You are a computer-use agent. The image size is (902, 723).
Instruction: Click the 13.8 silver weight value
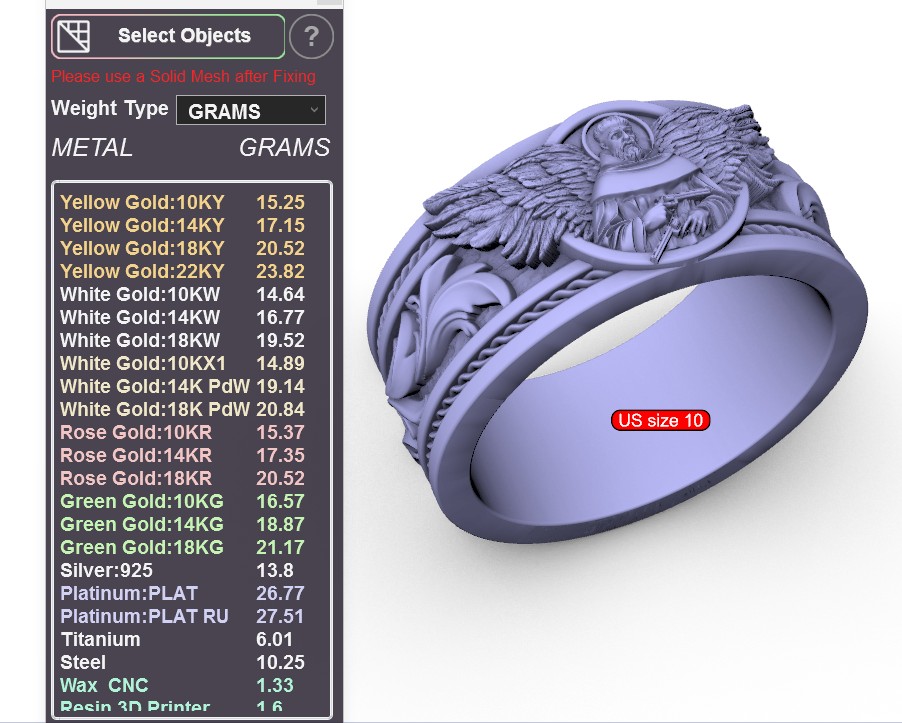(x=275, y=571)
